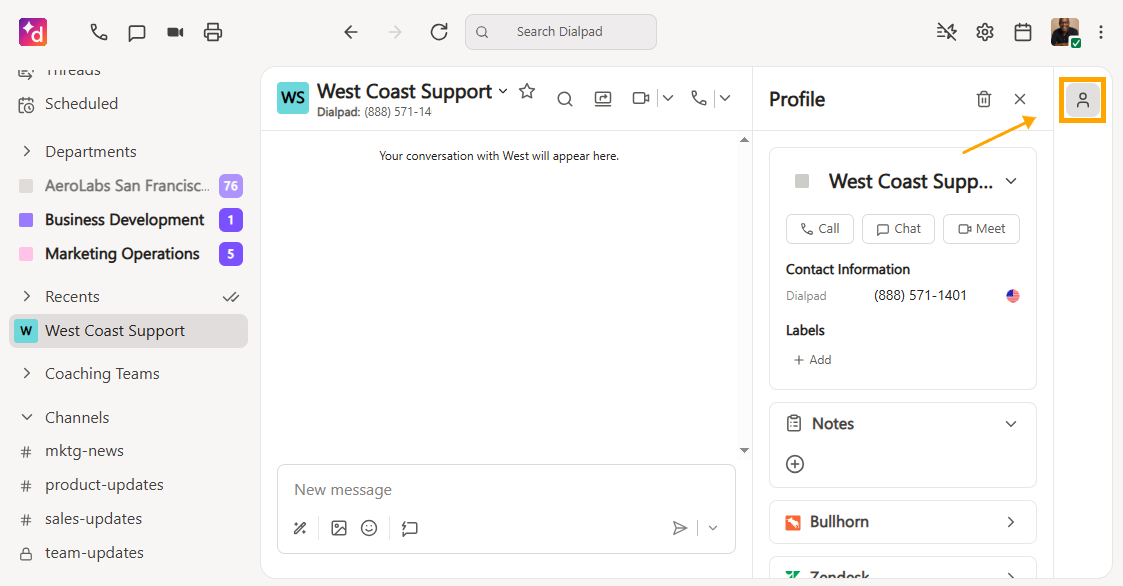Screen dimensions: 1123x586
Task: Click the Ai transcription off icon
Action: (947, 32)
